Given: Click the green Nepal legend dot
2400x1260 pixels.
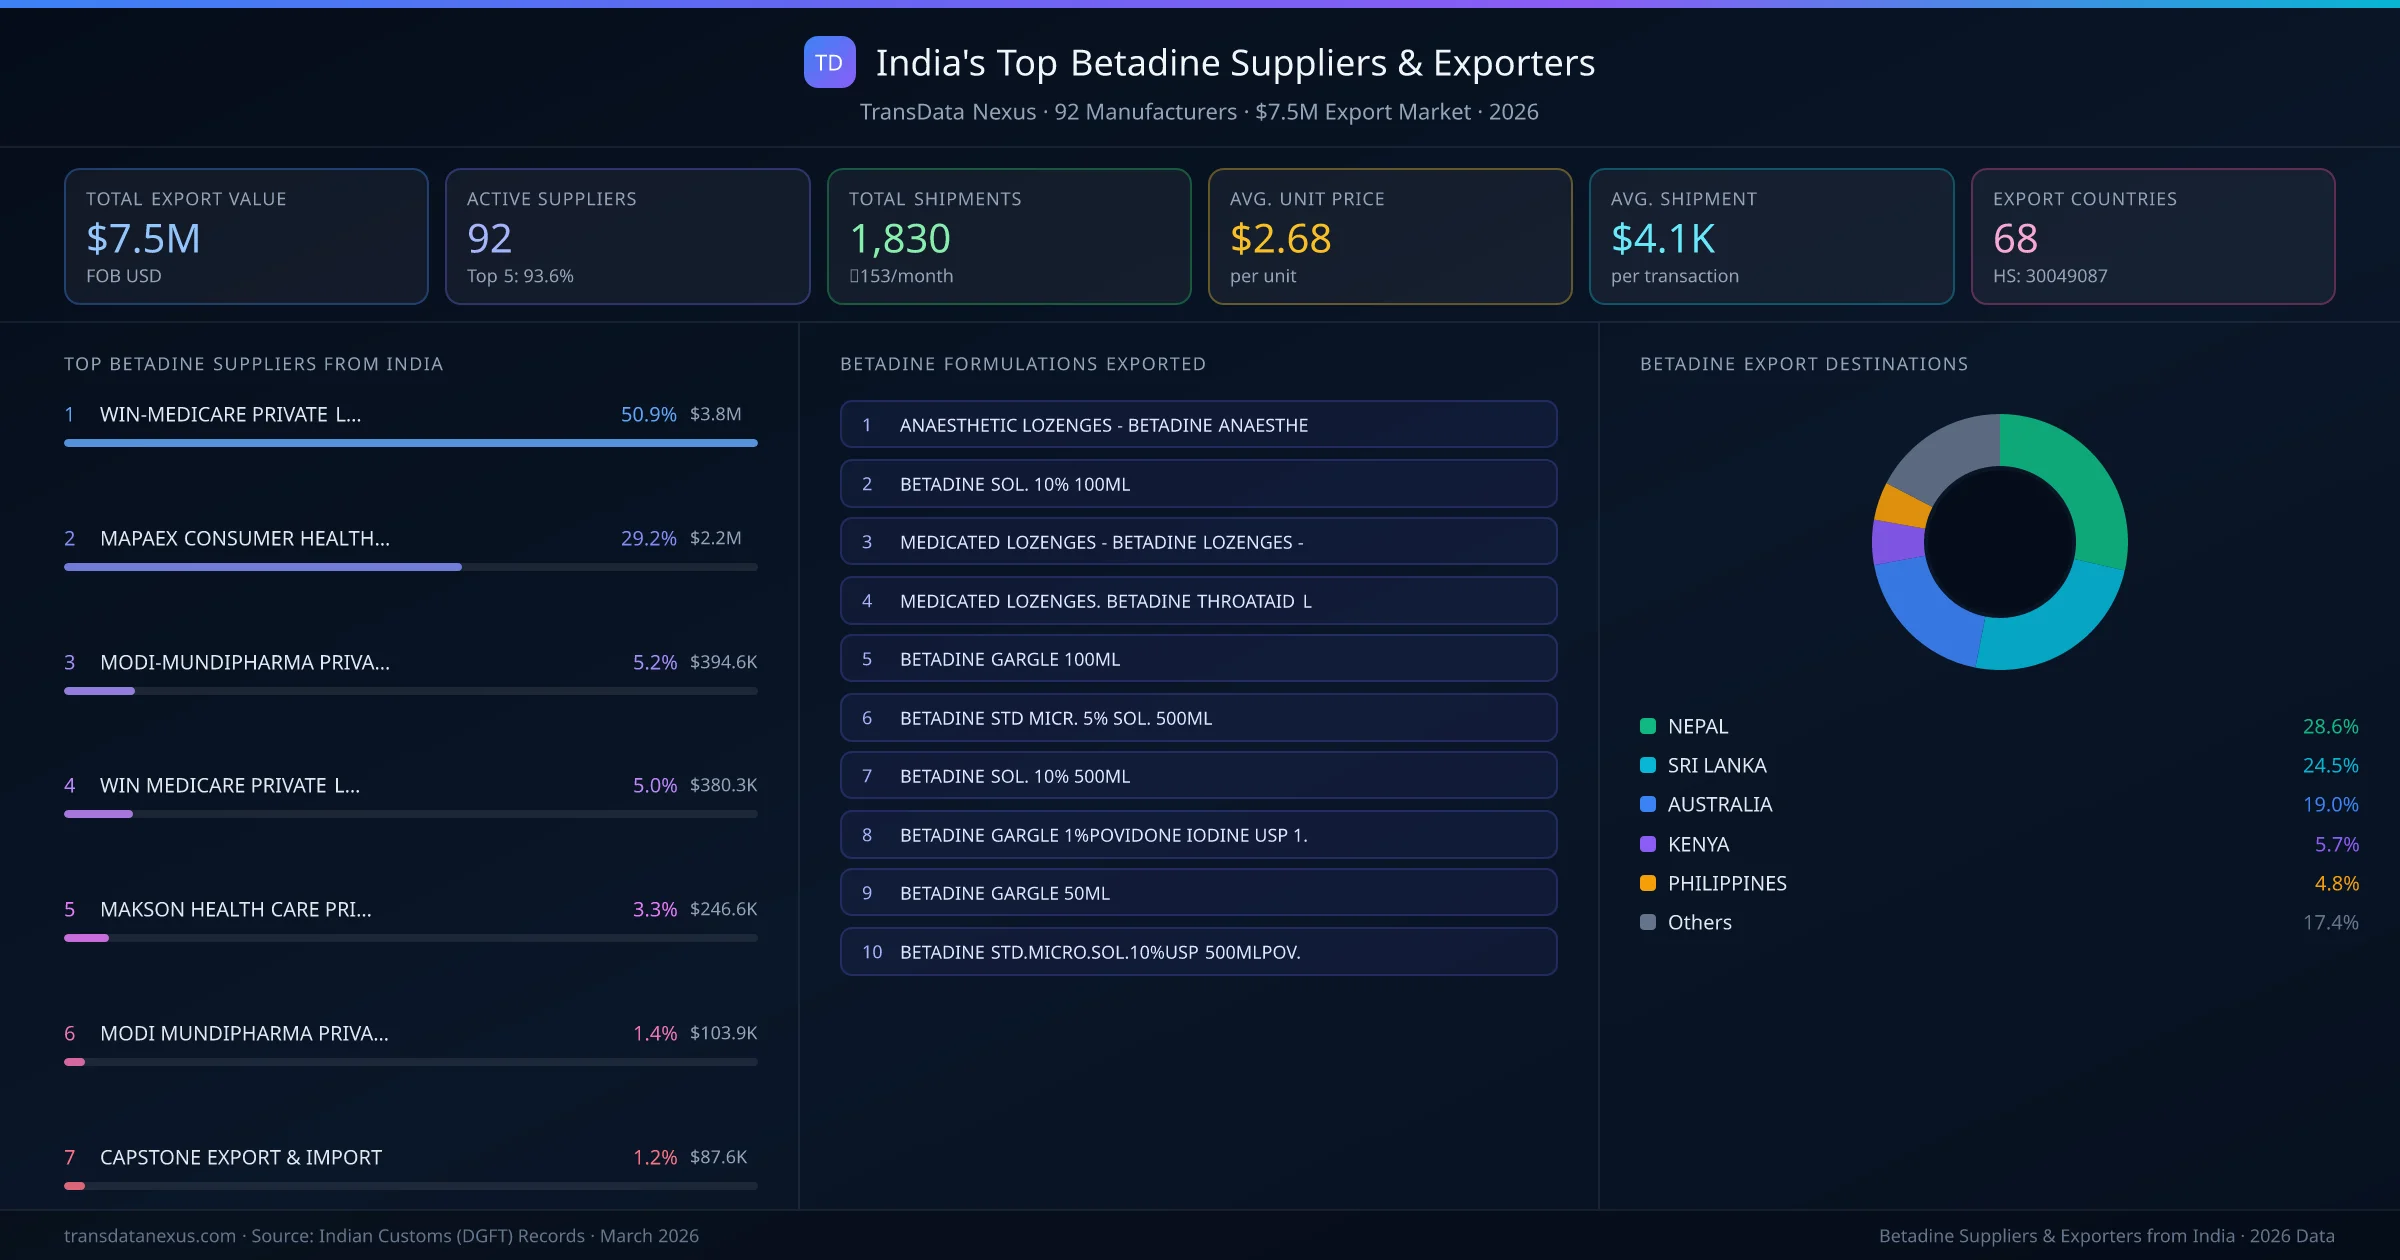Looking at the screenshot, I should tap(1646, 726).
